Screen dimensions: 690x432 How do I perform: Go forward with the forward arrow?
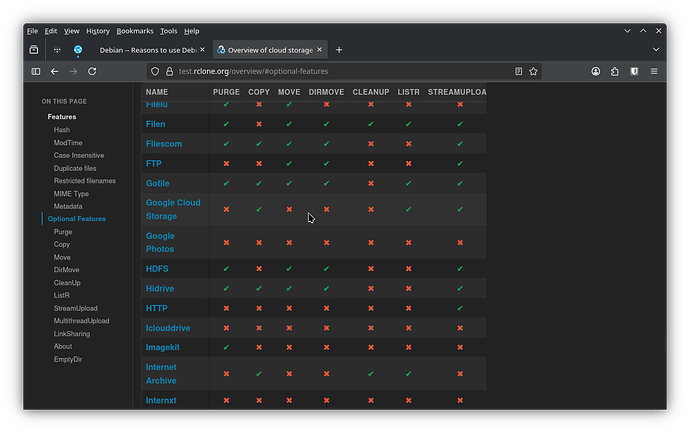click(x=73, y=71)
